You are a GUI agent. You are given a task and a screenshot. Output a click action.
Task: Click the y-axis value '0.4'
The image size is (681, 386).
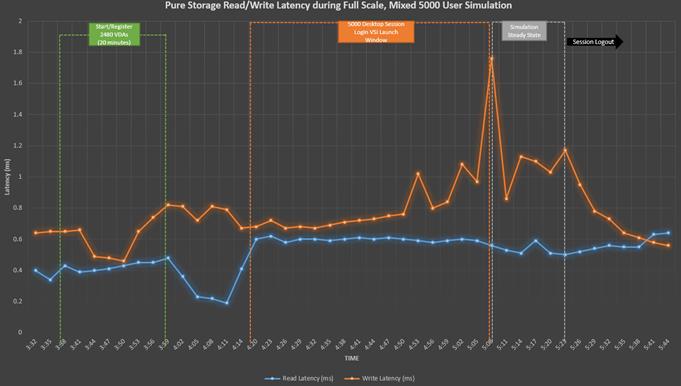click(x=18, y=270)
